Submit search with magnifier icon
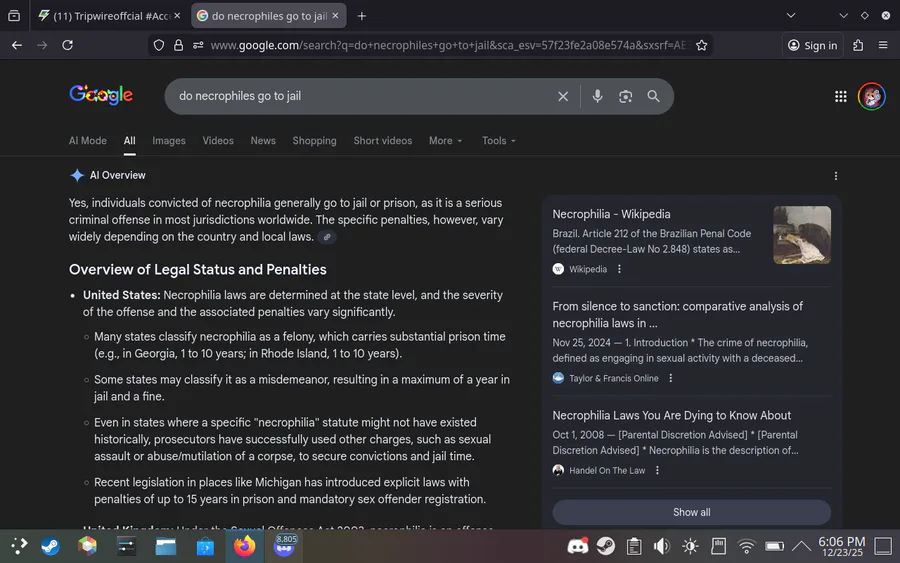 tap(654, 96)
